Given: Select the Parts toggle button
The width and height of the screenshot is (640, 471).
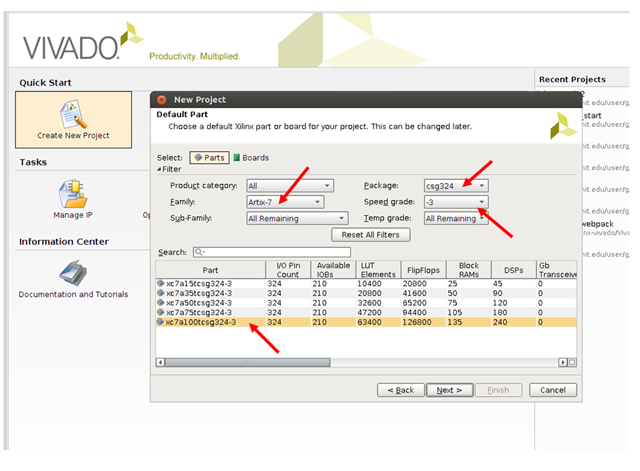Looking at the screenshot, I should tap(209, 158).
